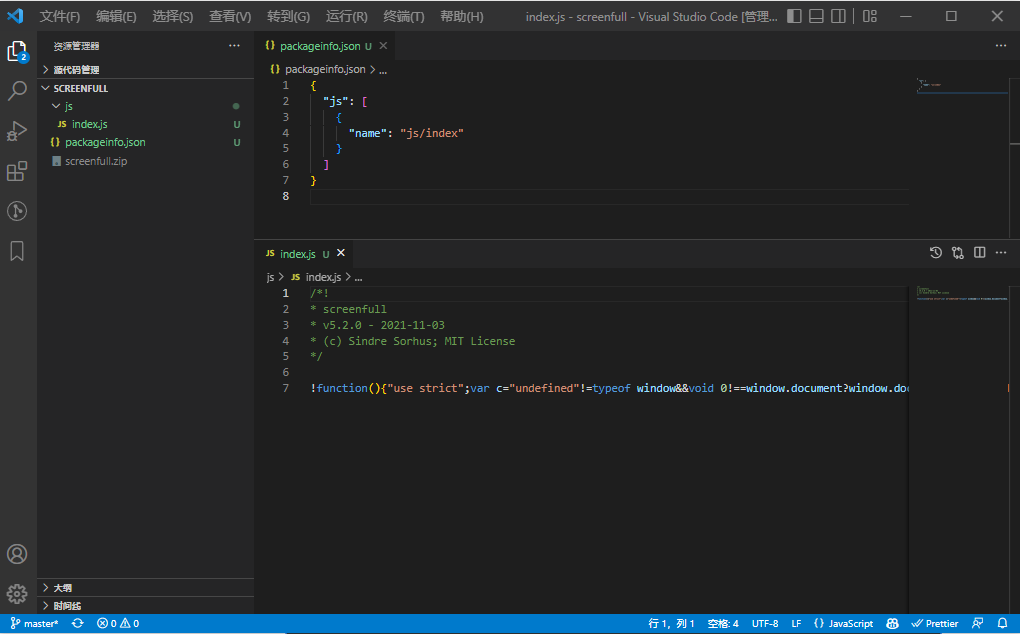Open the Manage gear icon
This screenshot has height=634, width=1020.
coord(17,593)
